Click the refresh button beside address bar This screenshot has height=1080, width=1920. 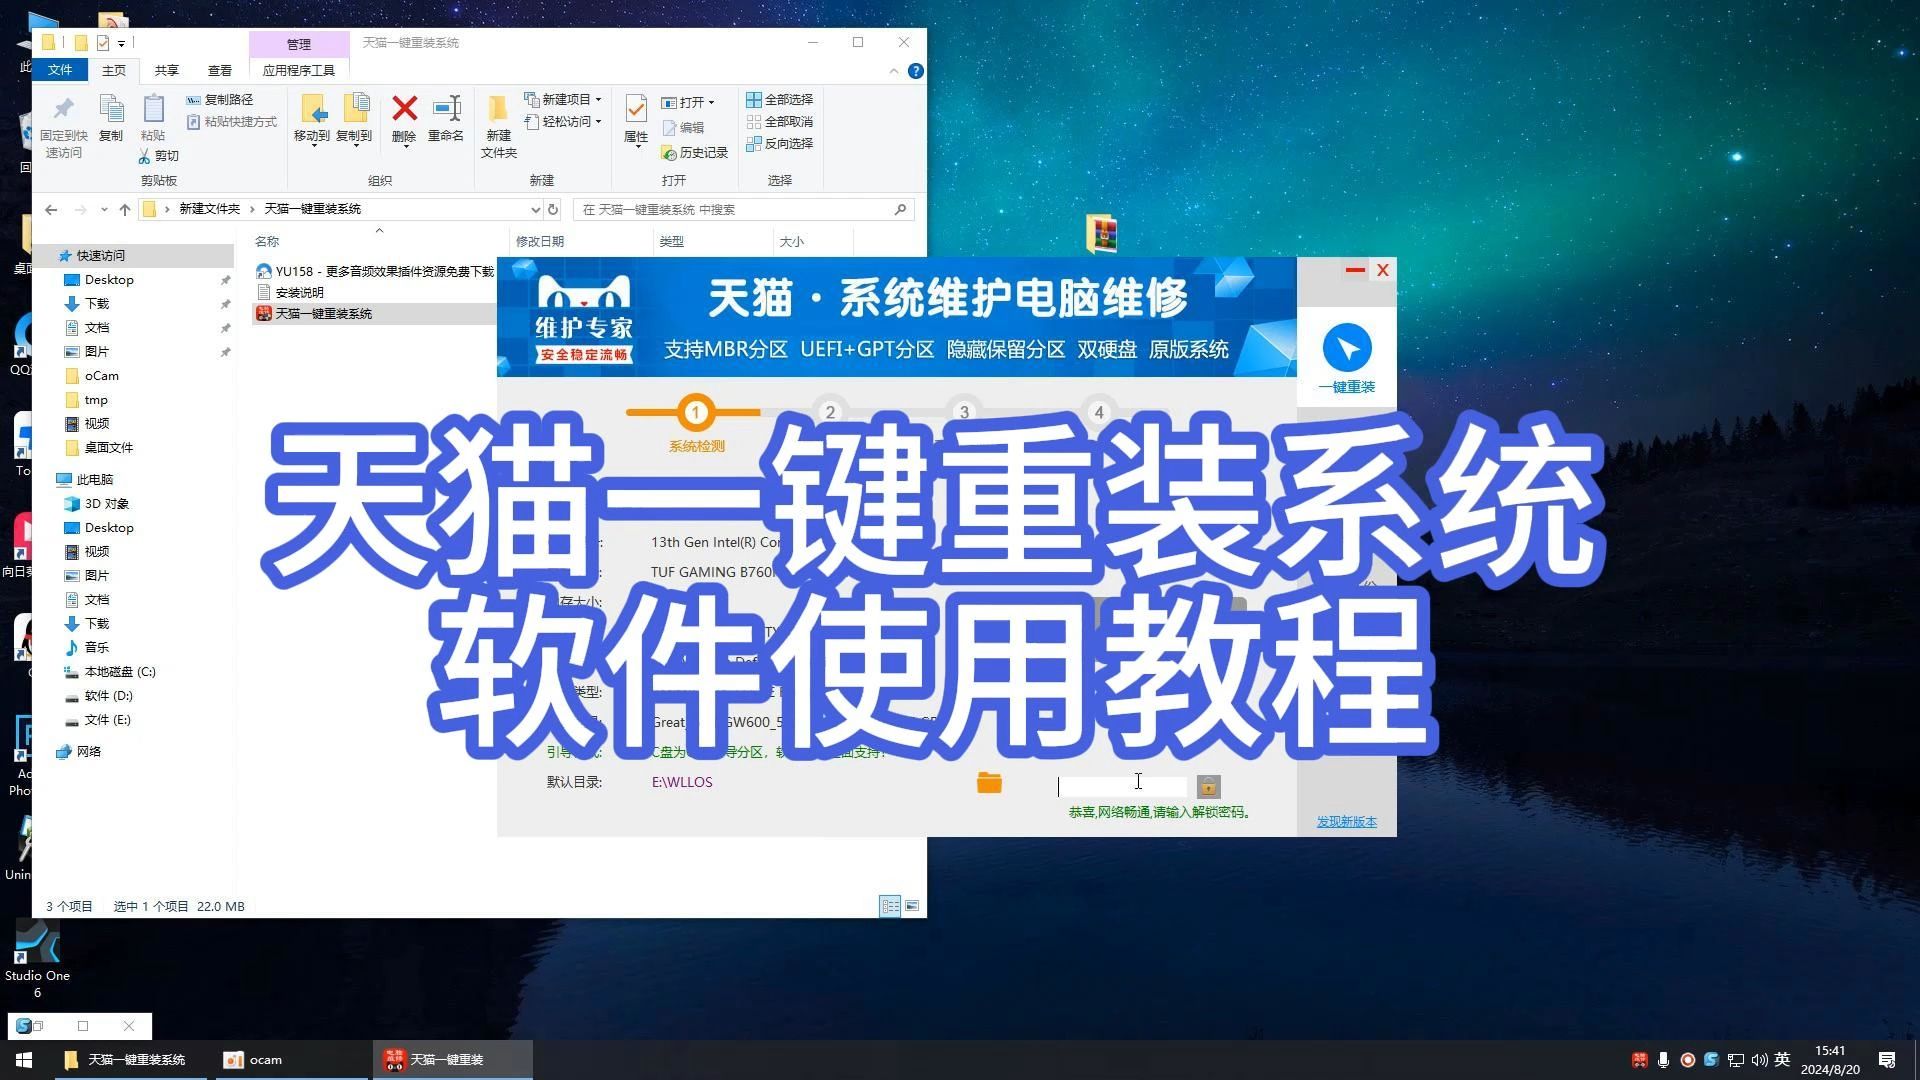click(x=552, y=209)
